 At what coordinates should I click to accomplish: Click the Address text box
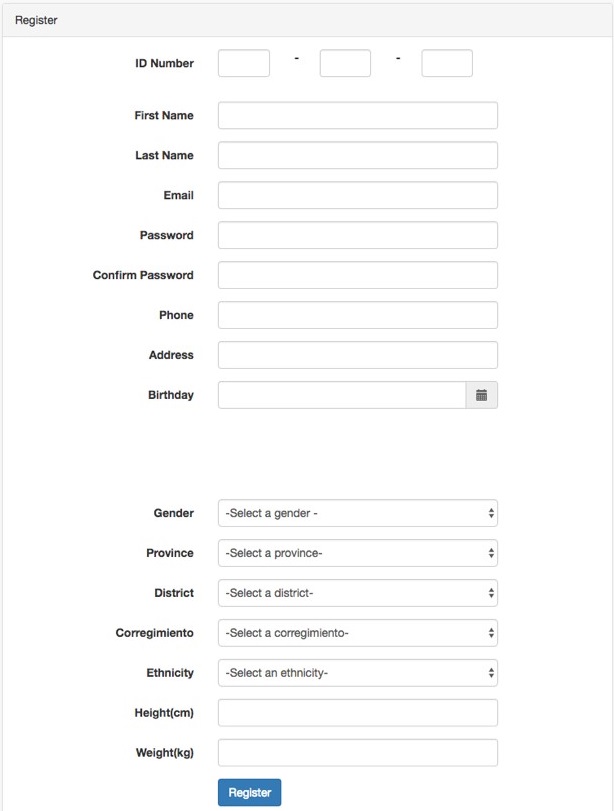point(358,355)
